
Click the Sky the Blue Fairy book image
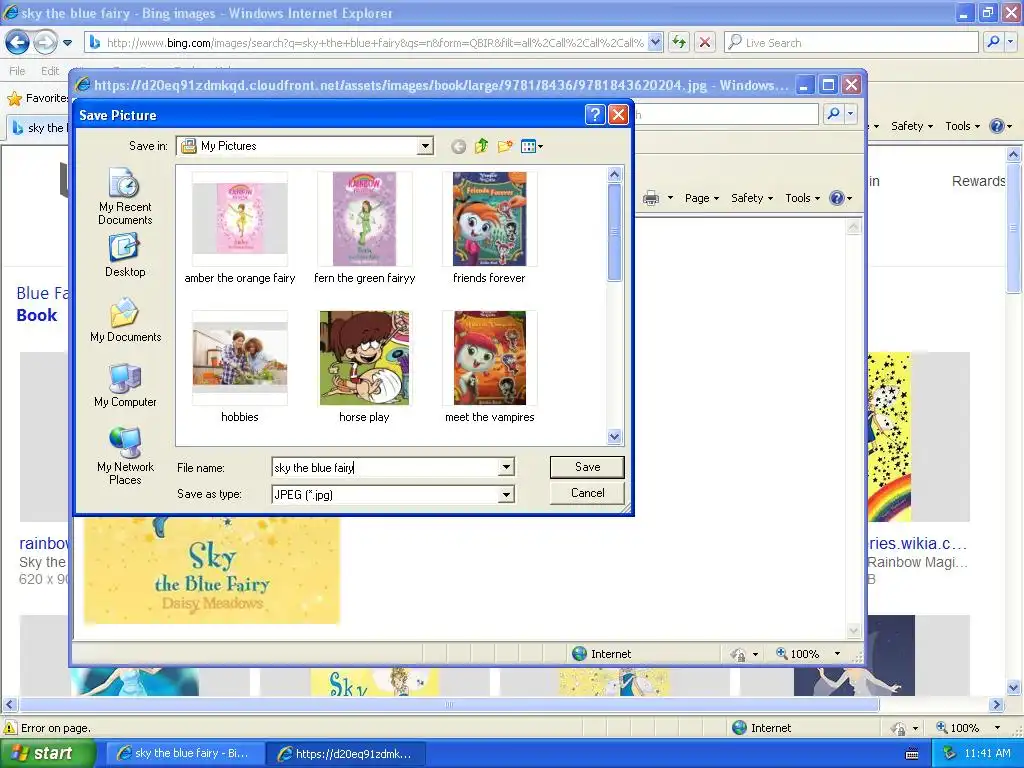click(212, 570)
